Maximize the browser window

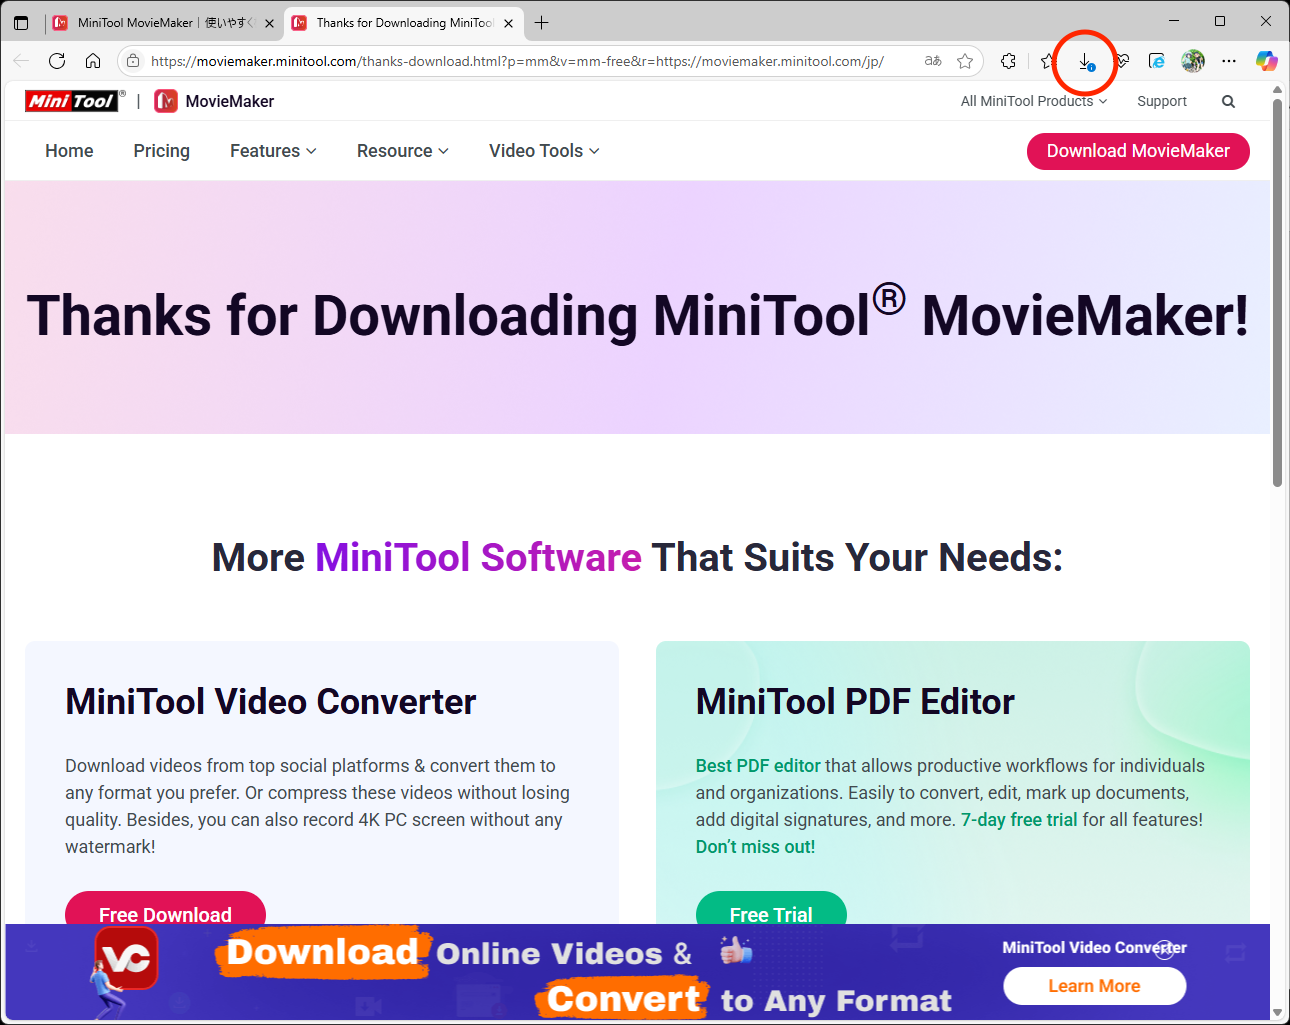click(1220, 21)
